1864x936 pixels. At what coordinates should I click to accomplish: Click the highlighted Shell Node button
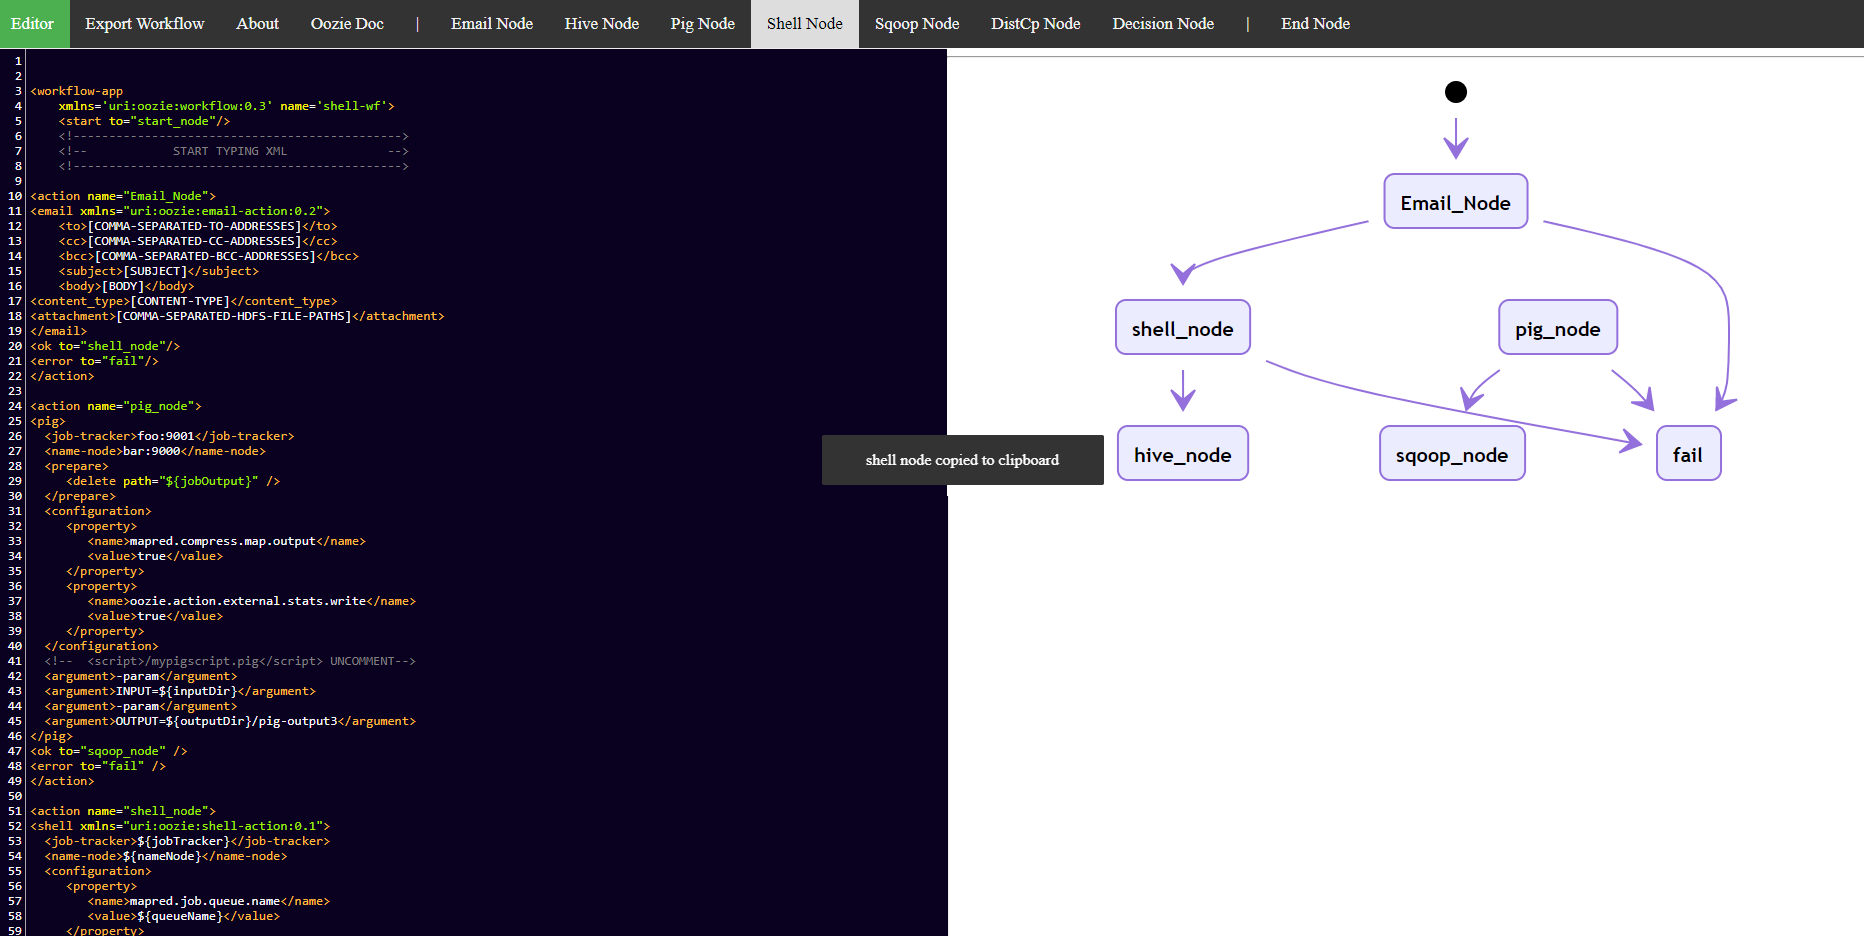coord(805,23)
